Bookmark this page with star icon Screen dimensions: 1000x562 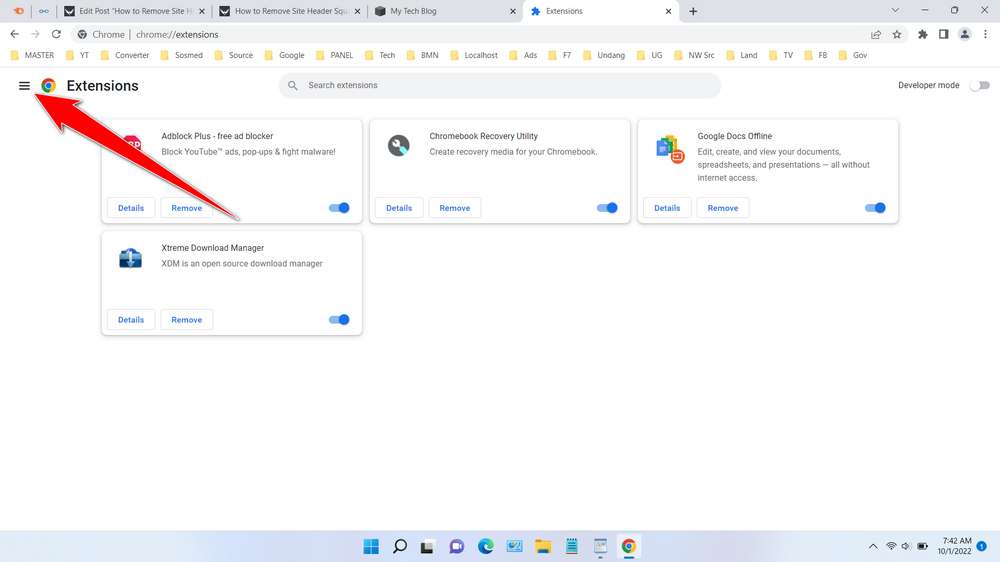pos(897,34)
